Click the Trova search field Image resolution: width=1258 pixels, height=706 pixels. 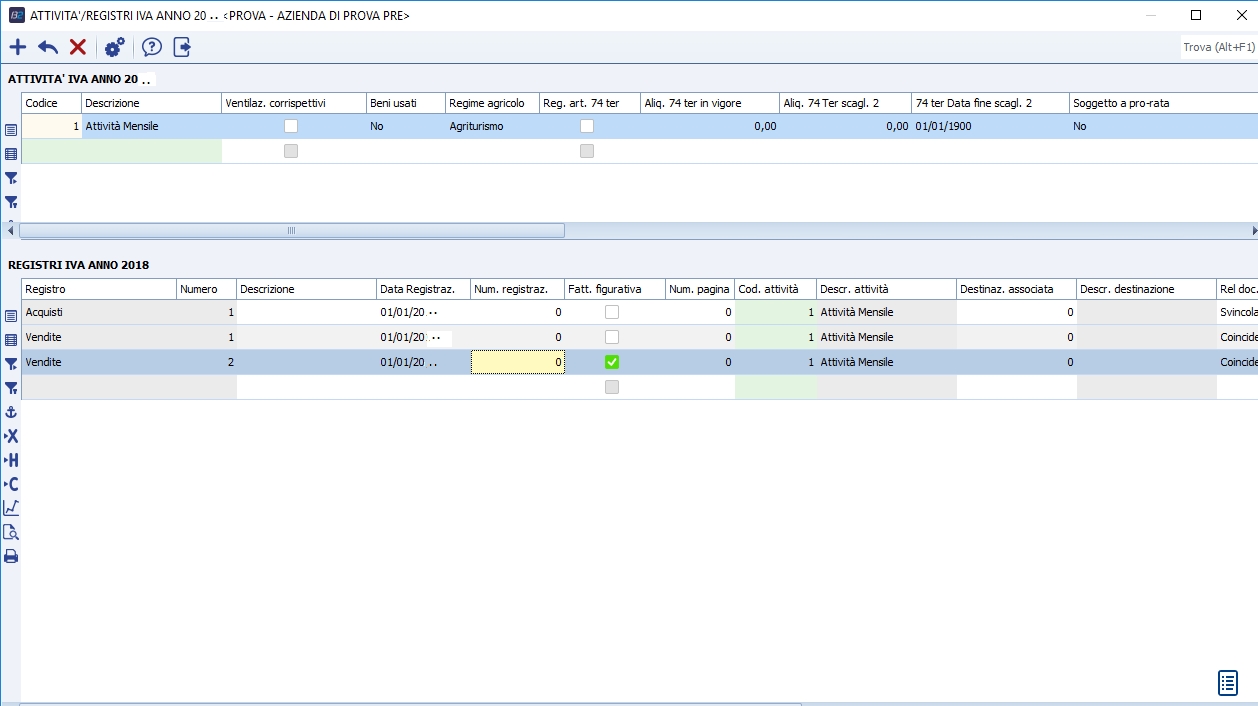[1218, 47]
